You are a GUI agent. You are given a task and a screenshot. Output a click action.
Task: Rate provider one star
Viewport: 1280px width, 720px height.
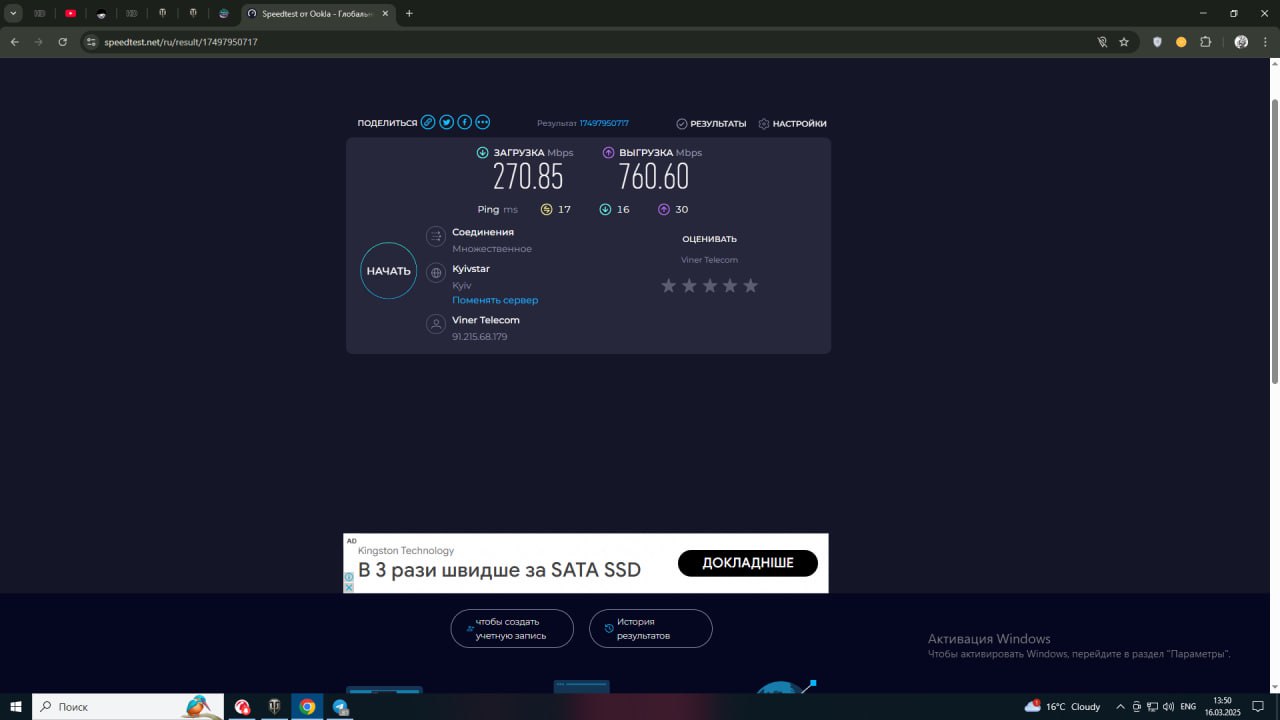[x=669, y=286]
